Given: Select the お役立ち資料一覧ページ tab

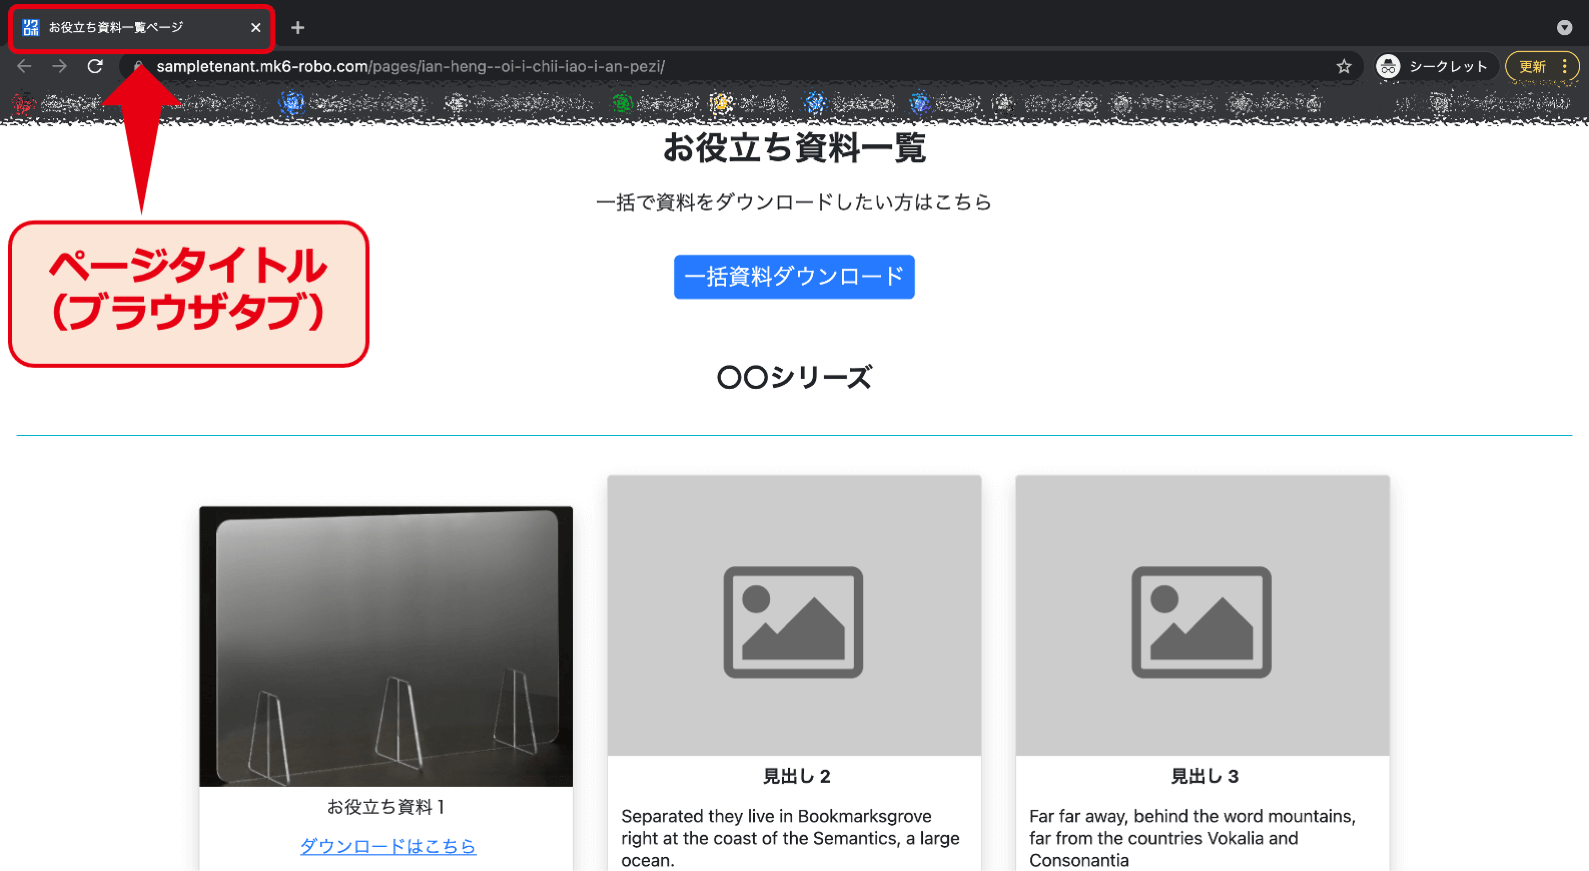Looking at the screenshot, I should [130, 28].
